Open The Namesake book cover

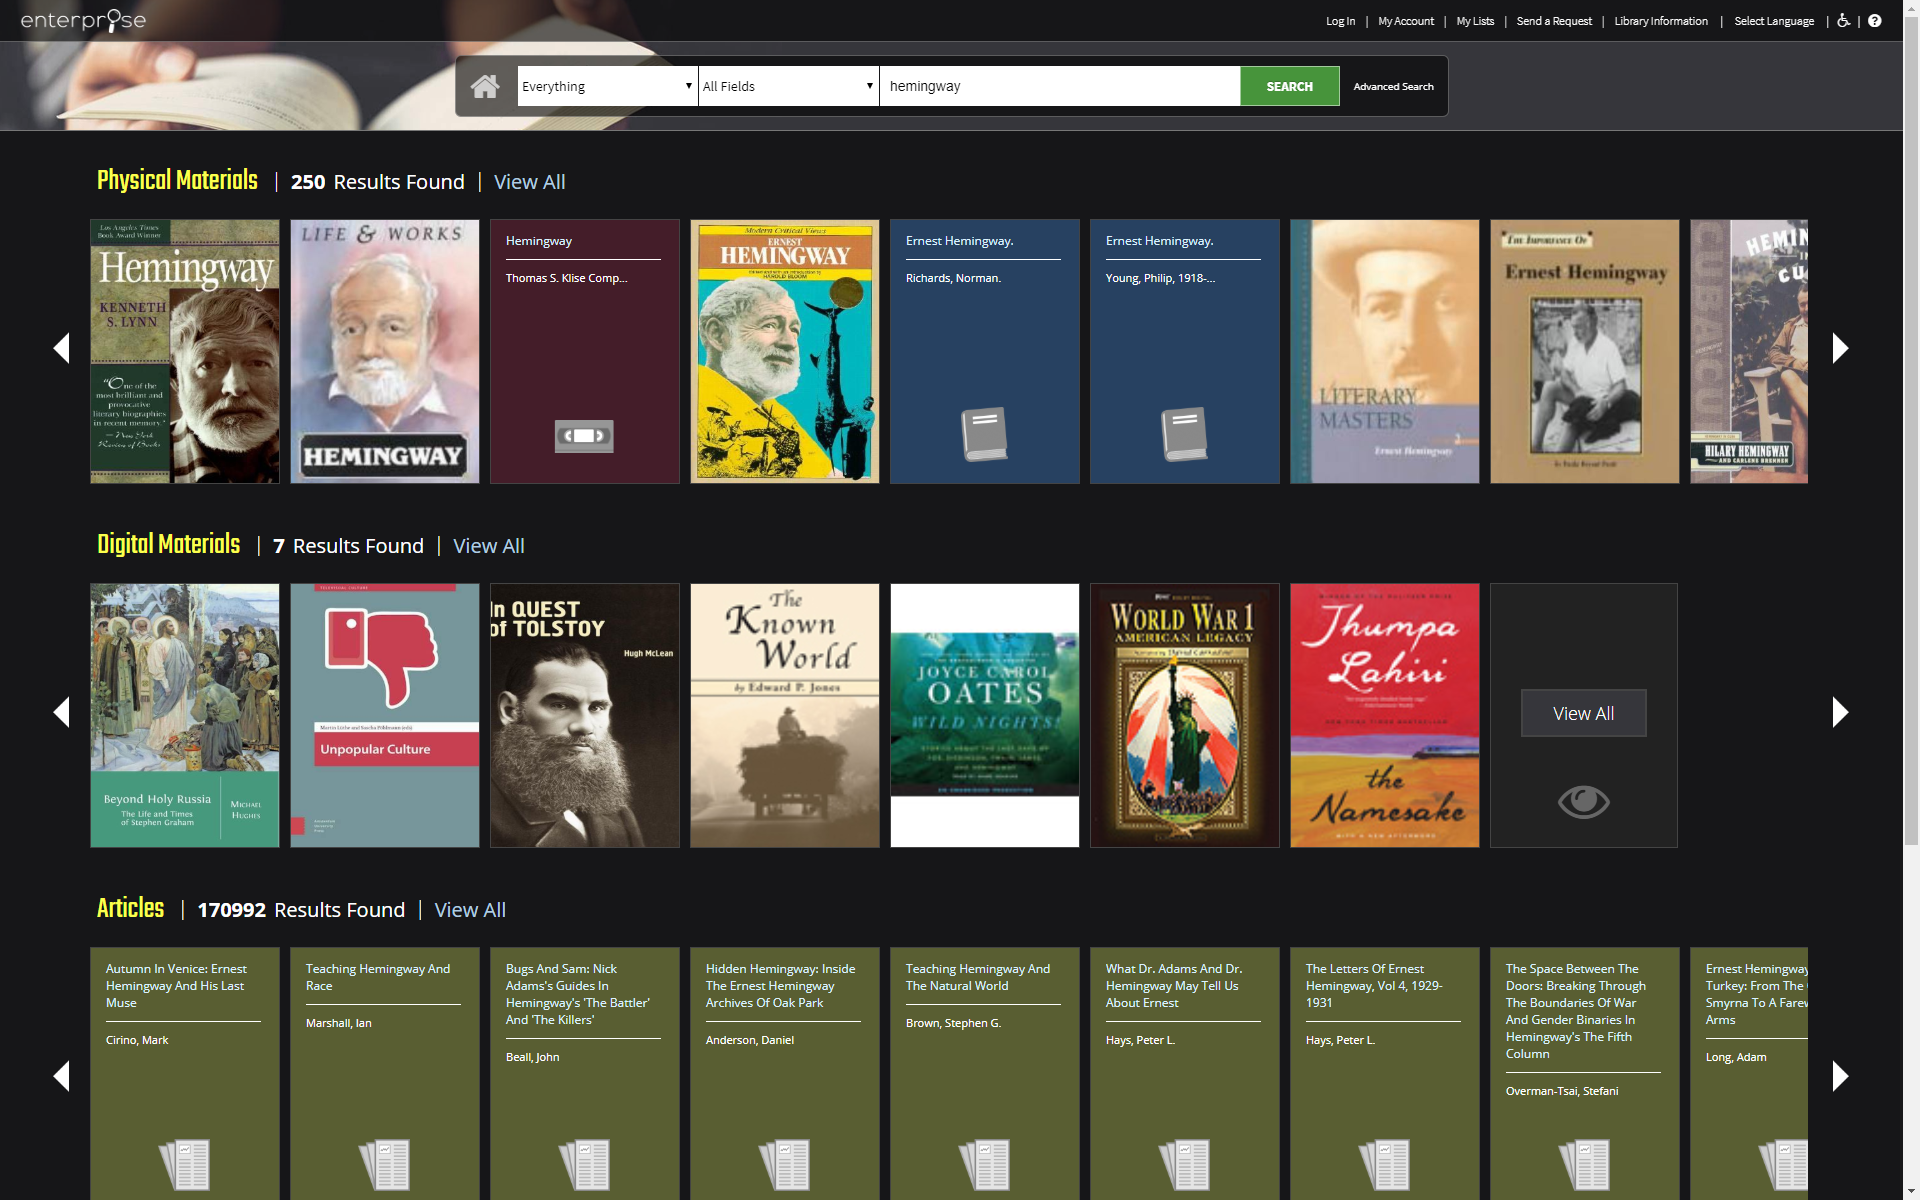1384,716
